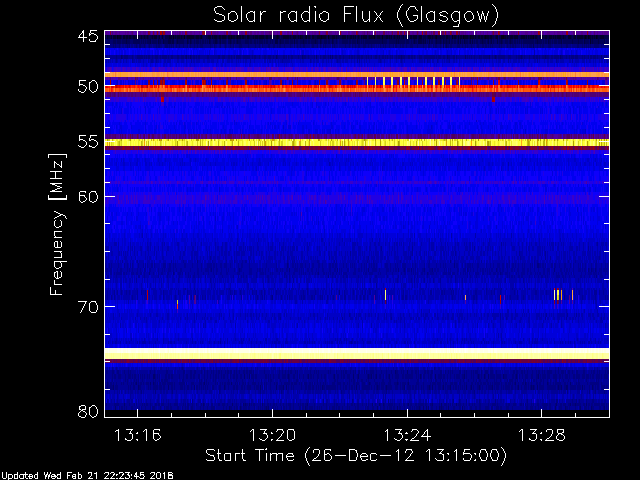Click the "Start Time (26-Dec-12 13:15:00)" axis label
The height and width of the screenshot is (480, 640).
pos(356,456)
